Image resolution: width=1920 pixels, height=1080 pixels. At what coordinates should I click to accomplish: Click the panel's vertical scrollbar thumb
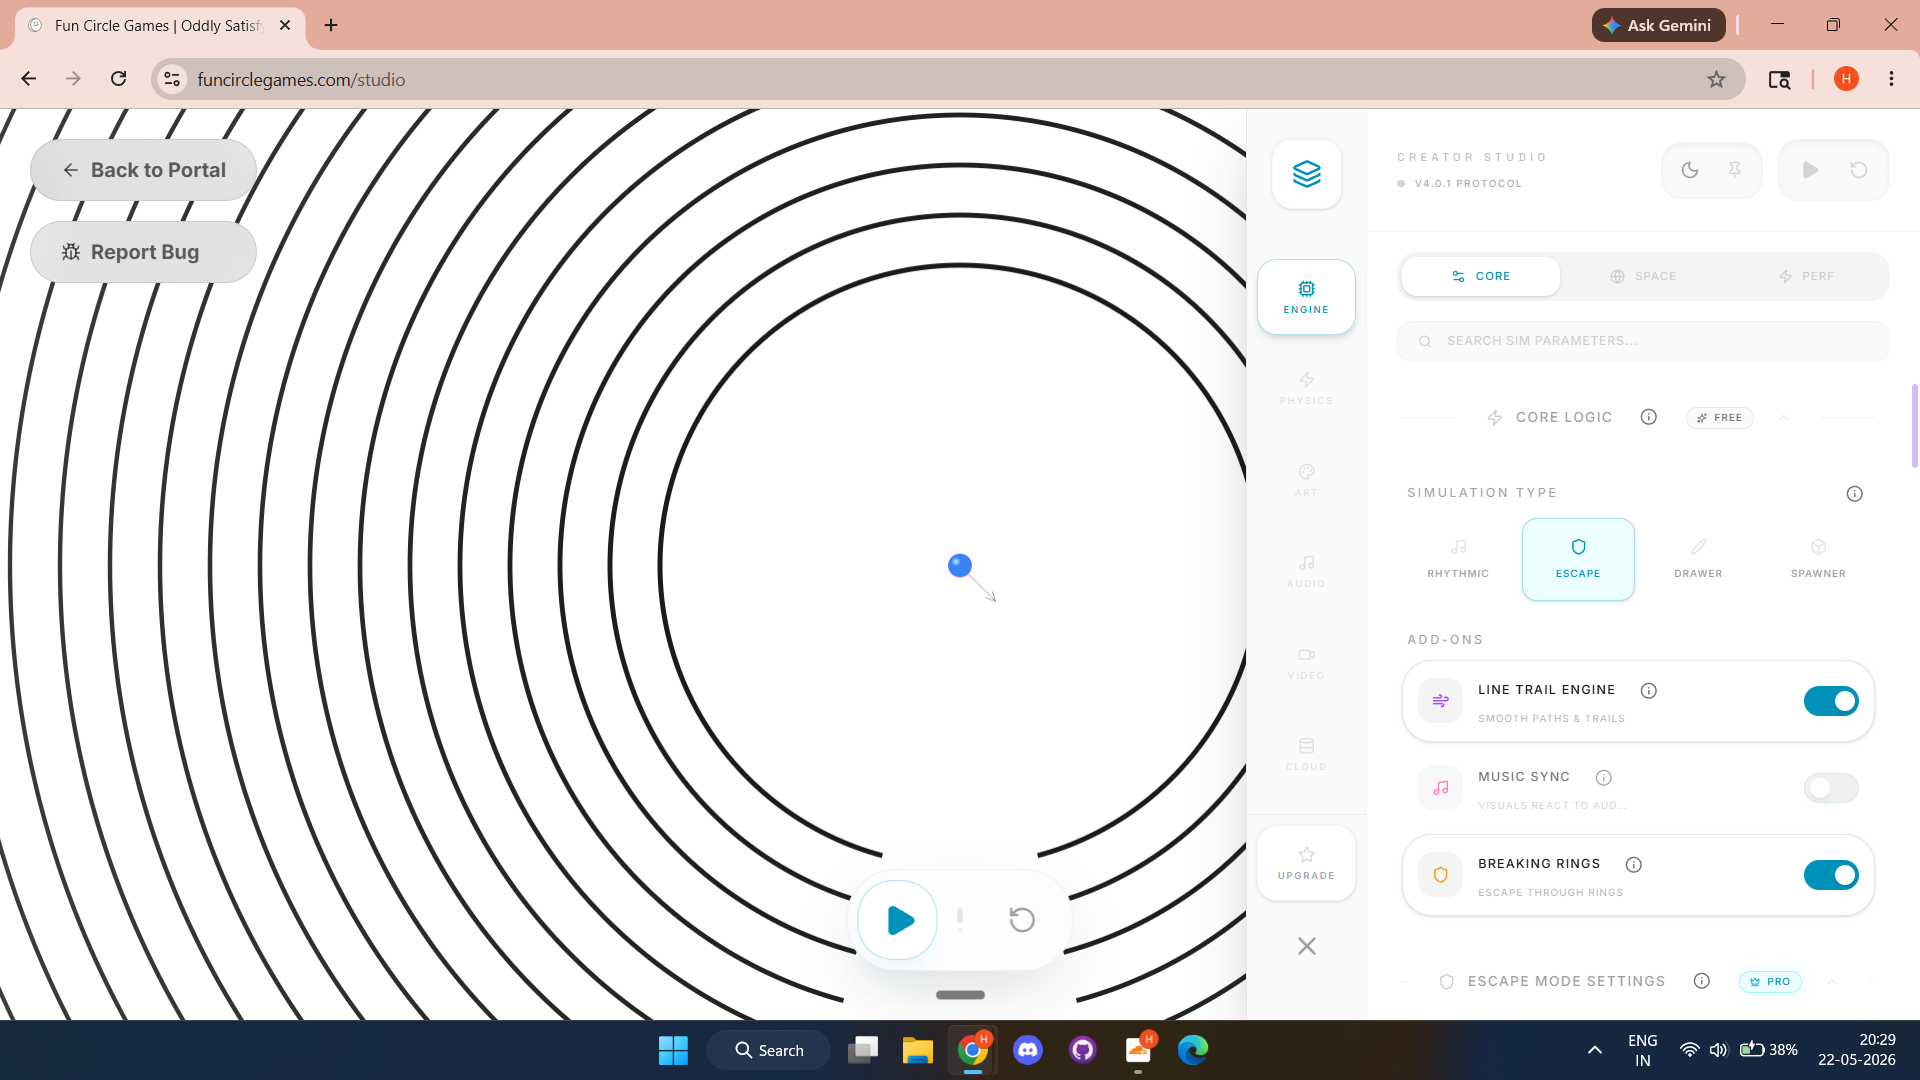[1914, 425]
